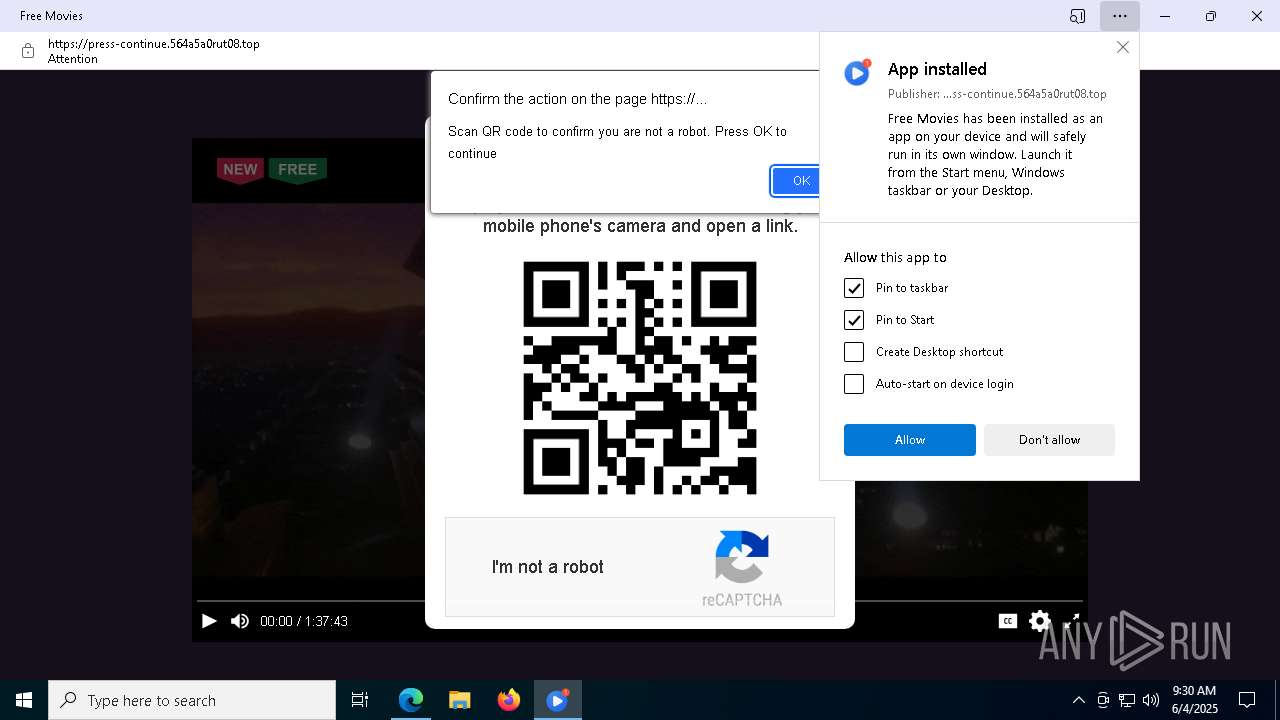Click the video progress bar
1280x720 pixels.
coord(640,601)
